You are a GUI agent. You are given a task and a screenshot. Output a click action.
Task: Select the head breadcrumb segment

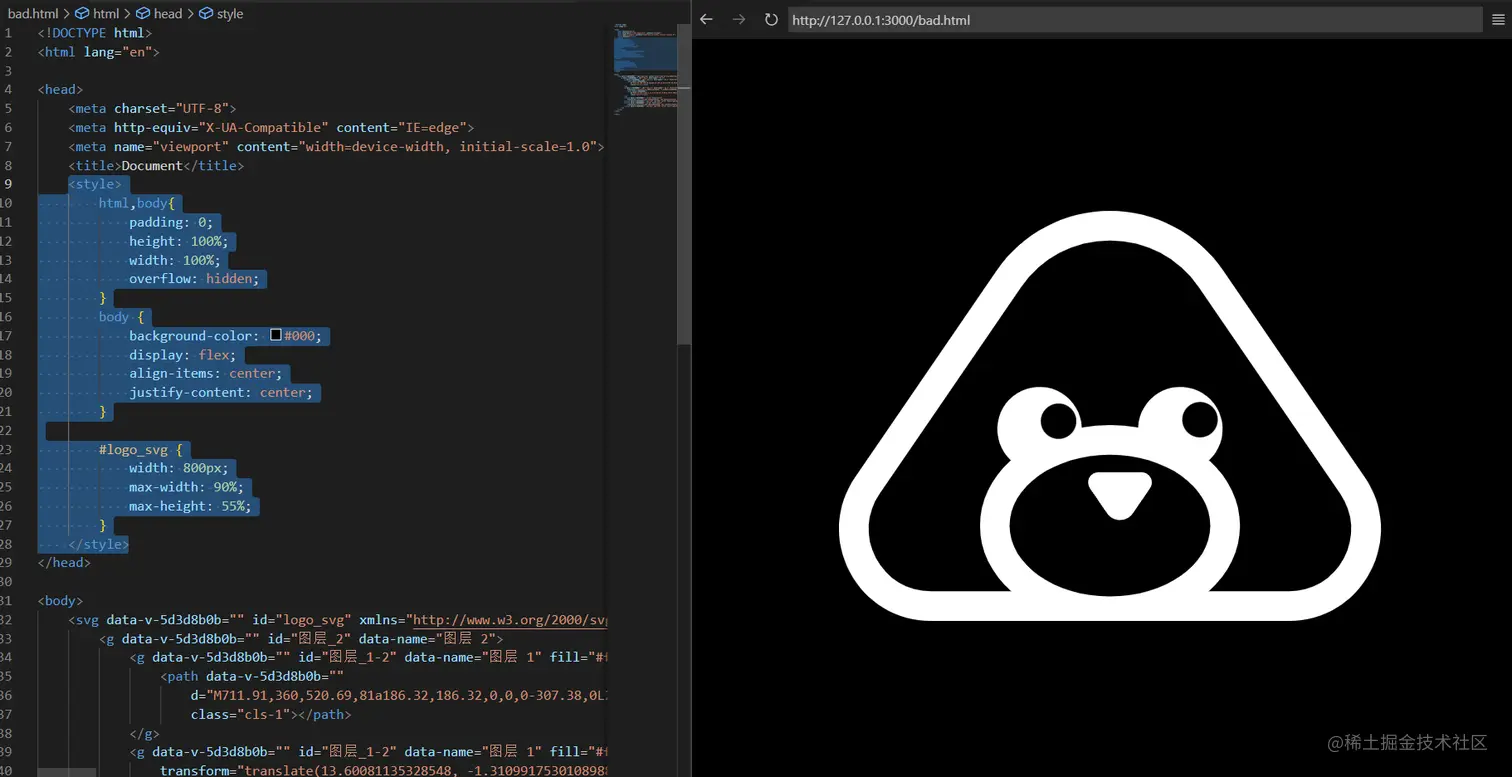(159, 13)
